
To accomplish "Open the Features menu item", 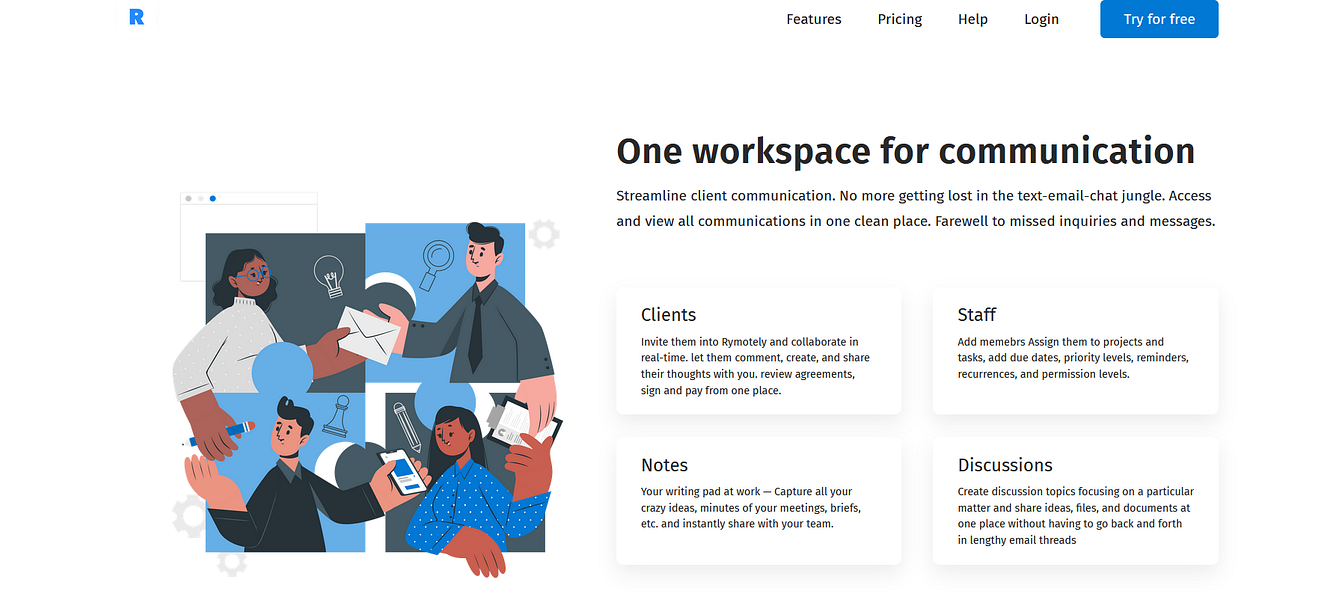I will (x=814, y=19).
